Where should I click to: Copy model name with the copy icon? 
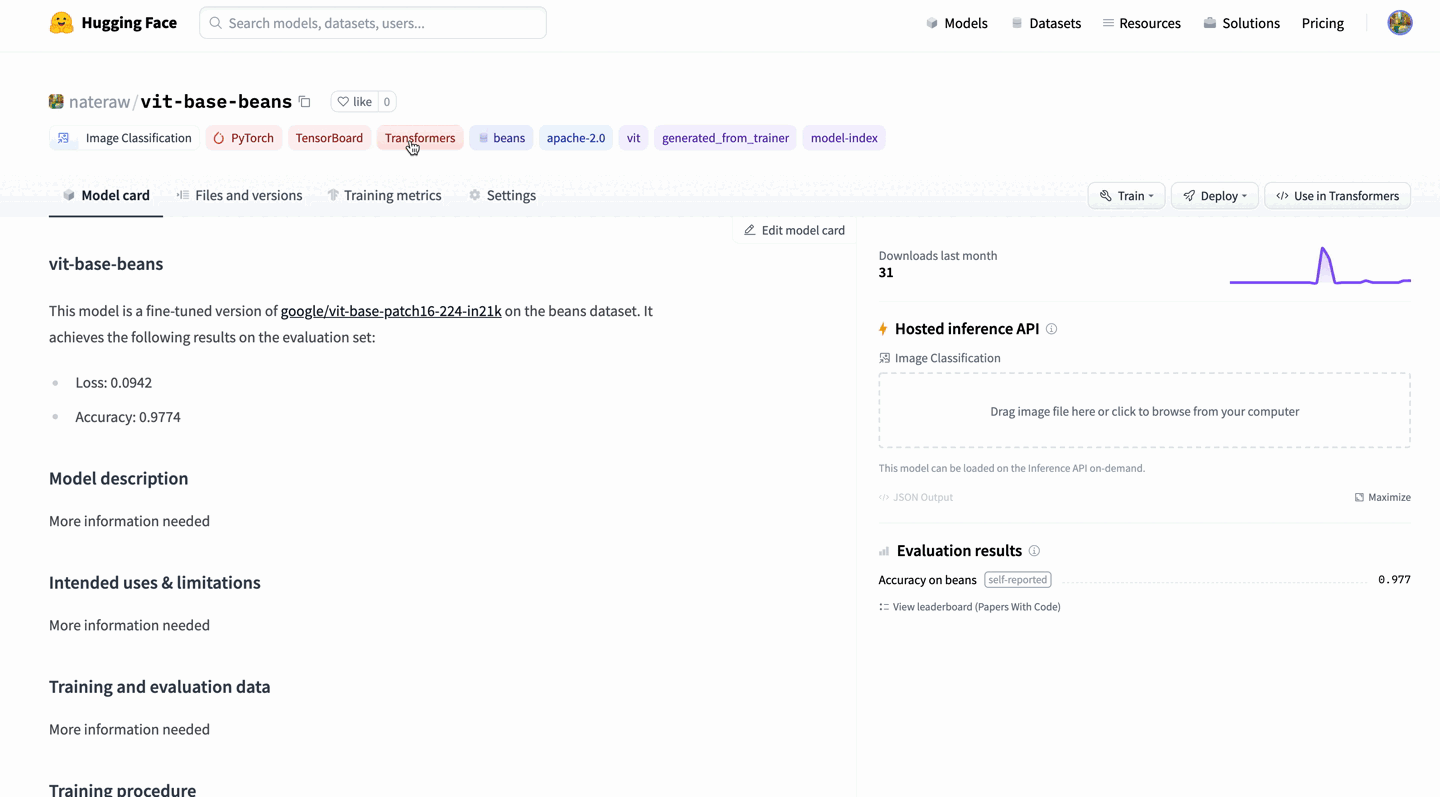pos(305,102)
